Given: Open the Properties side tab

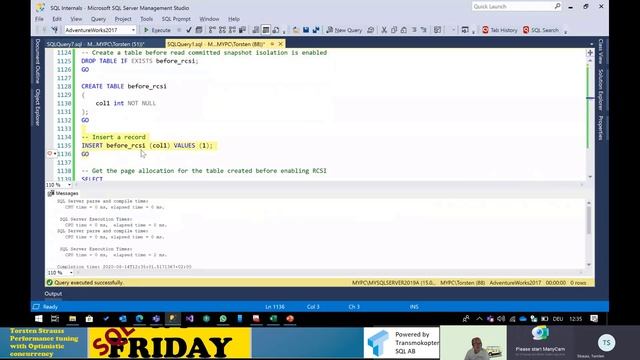Looking at the screenshot, I should point(601,128).
